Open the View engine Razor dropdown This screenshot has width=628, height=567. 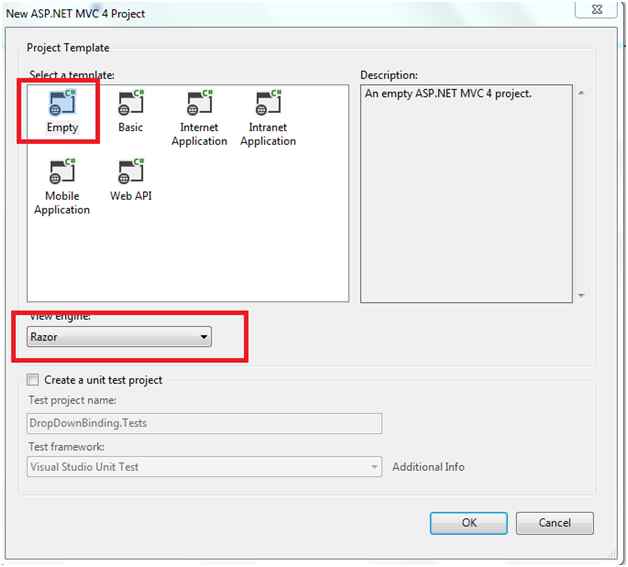pos(119,336)
